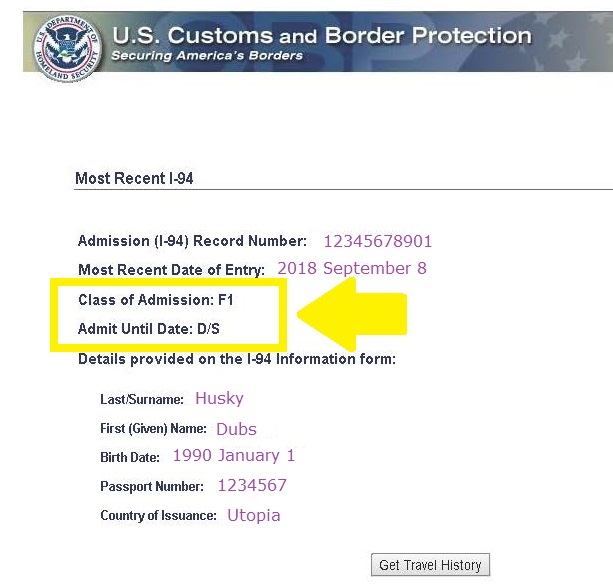The height and width of the screenshot is (588, 613).
Task: Click the Class of Admission: F1 line
Action: (156, 300)
